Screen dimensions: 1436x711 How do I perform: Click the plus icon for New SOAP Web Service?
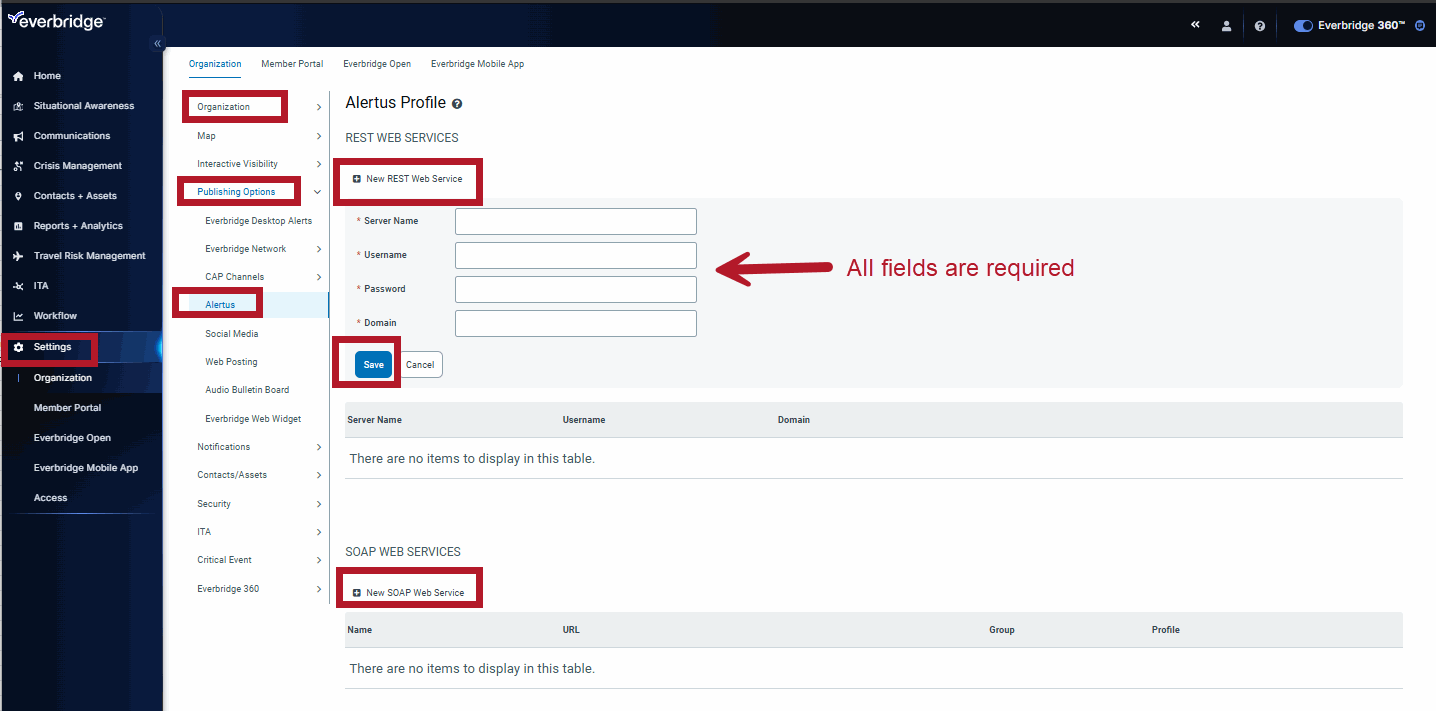(x=357, y=593)
